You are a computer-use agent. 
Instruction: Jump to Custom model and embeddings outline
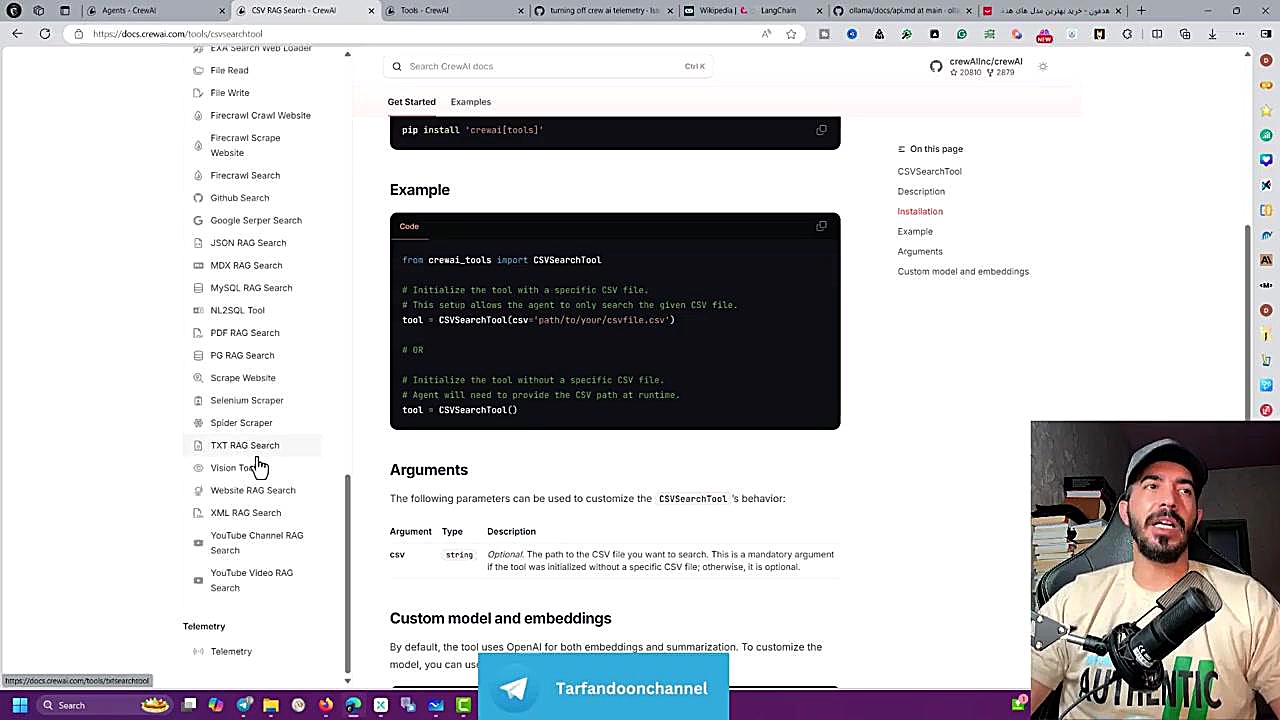(963, 271)
